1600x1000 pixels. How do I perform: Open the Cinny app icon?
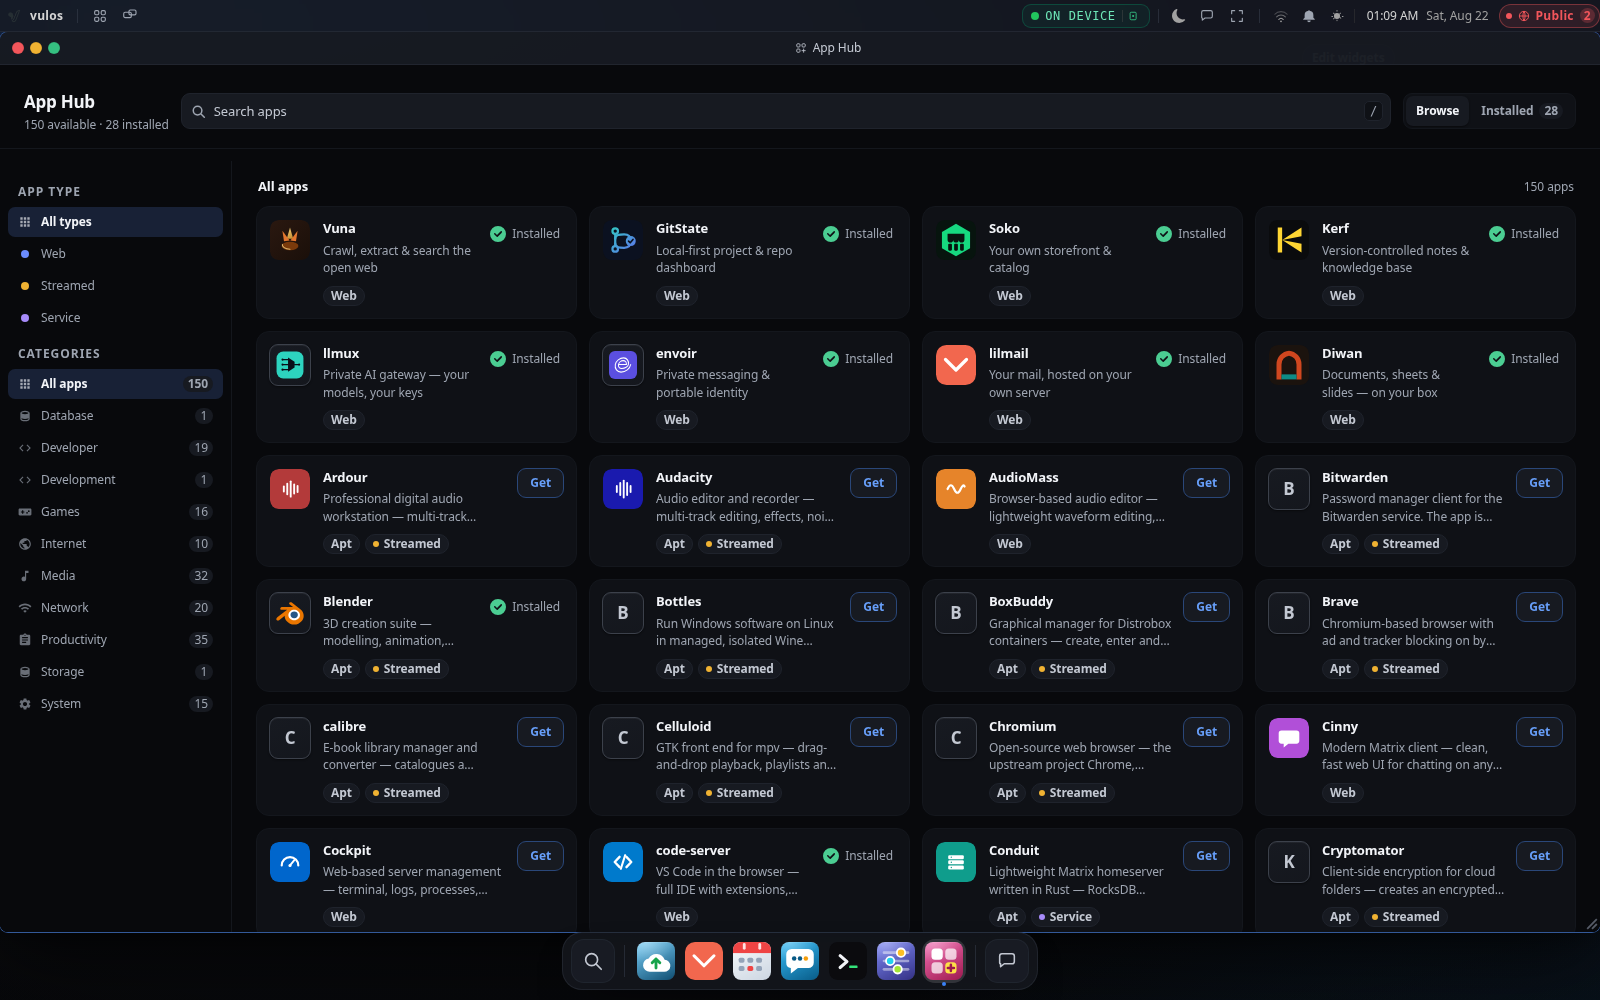(1289, 738)
